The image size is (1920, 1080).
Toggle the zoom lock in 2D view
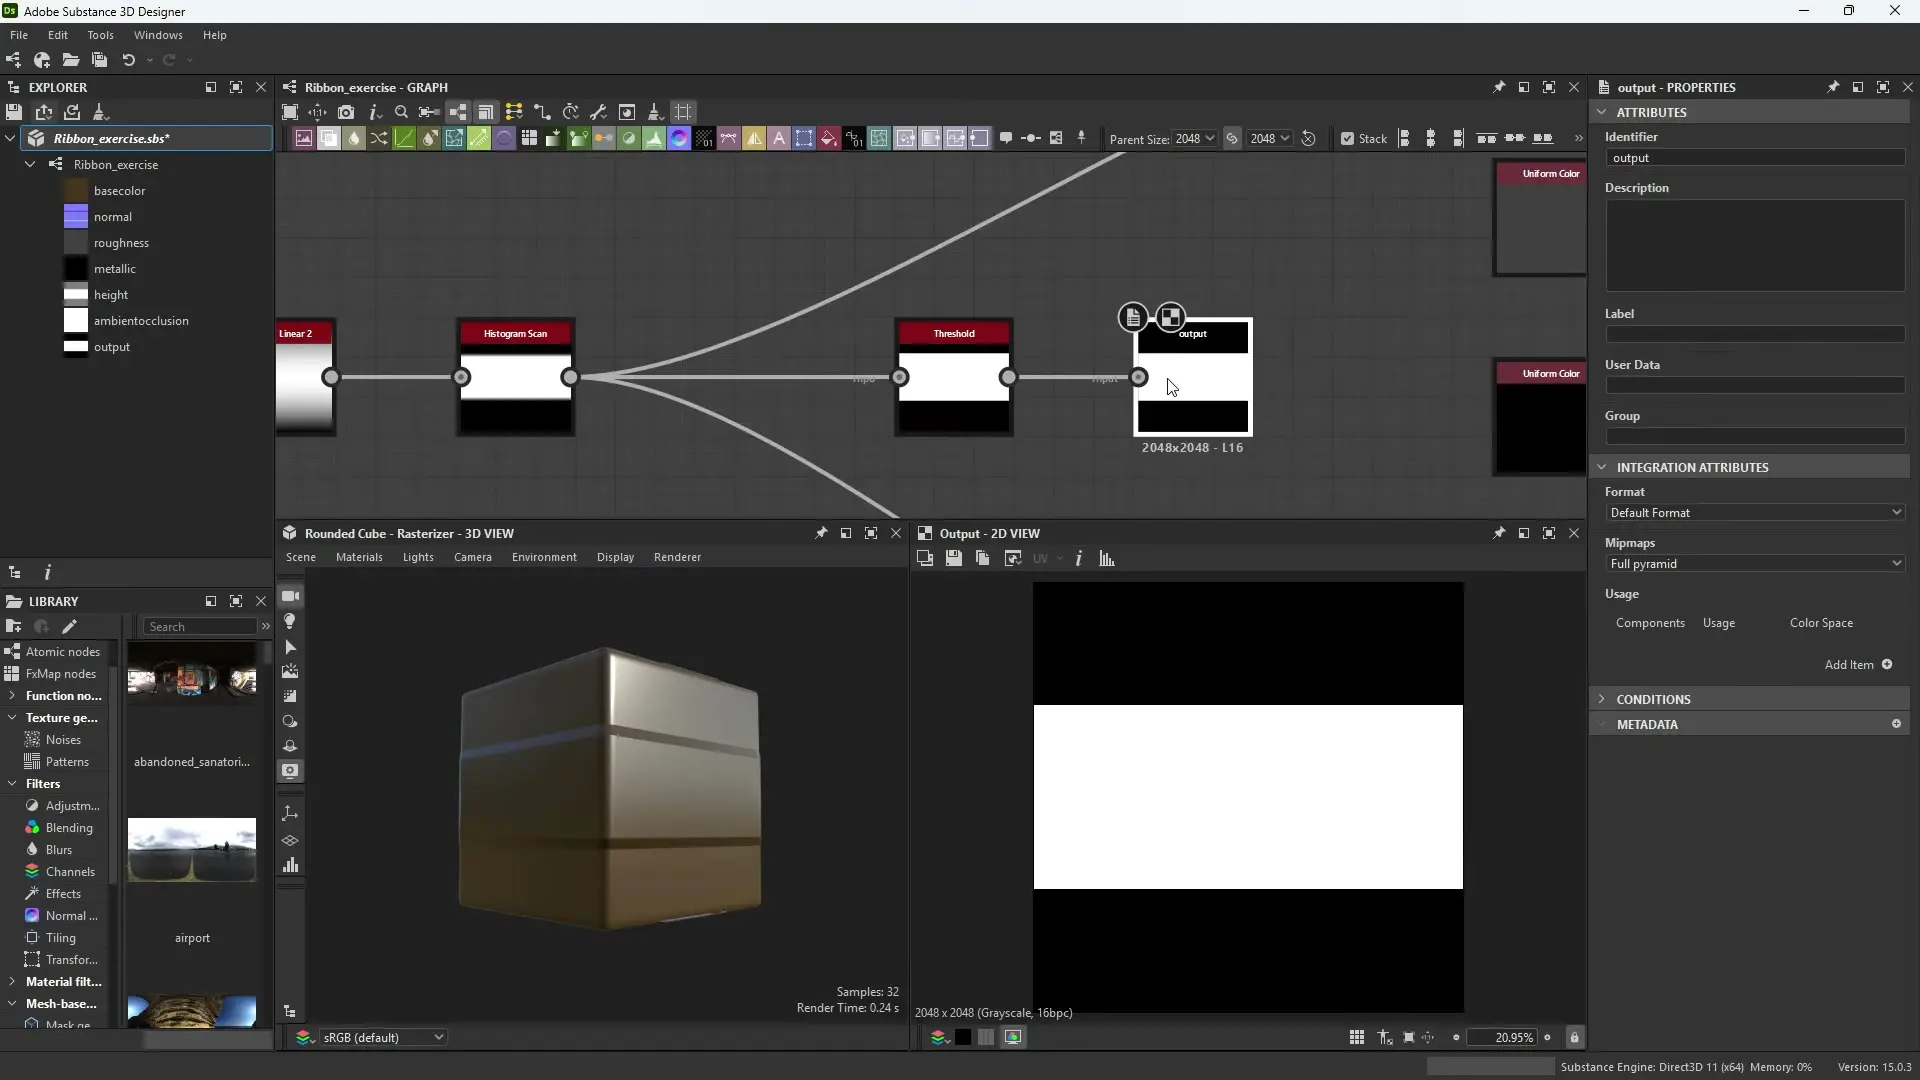(x=1575, y=1037)
